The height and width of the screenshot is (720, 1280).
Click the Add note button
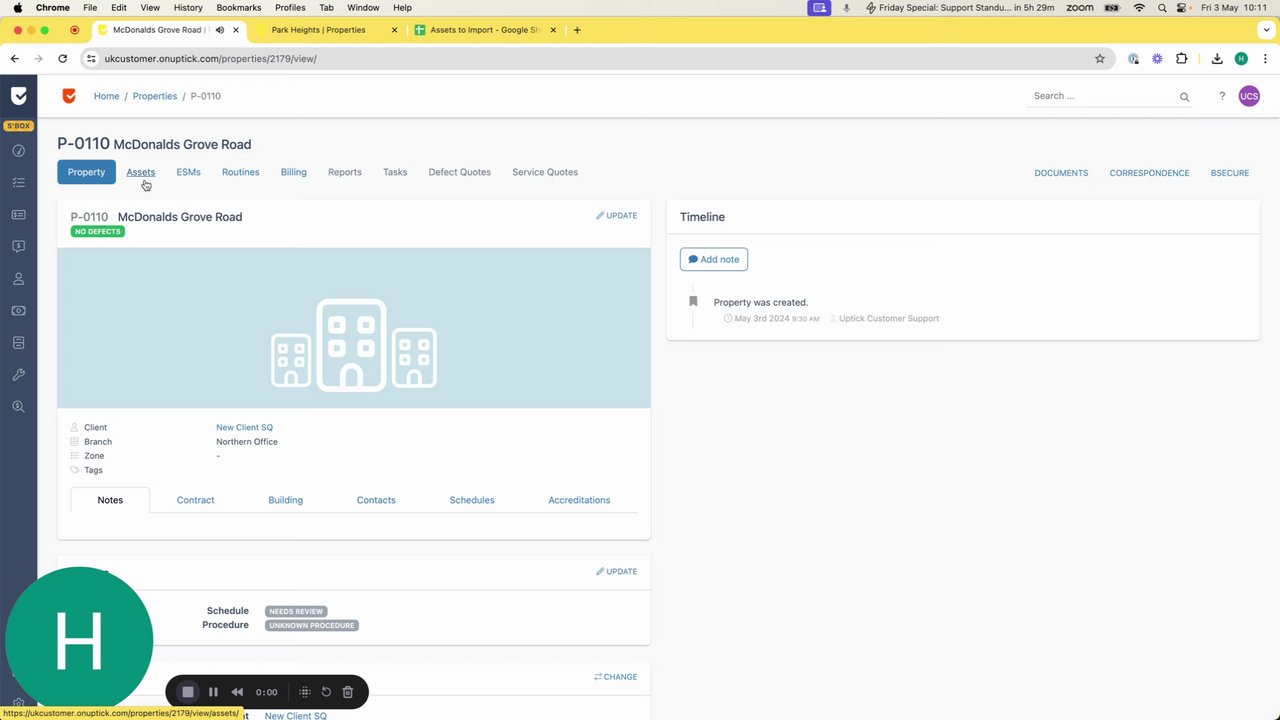pyautogui.click(x=714, y=259)
